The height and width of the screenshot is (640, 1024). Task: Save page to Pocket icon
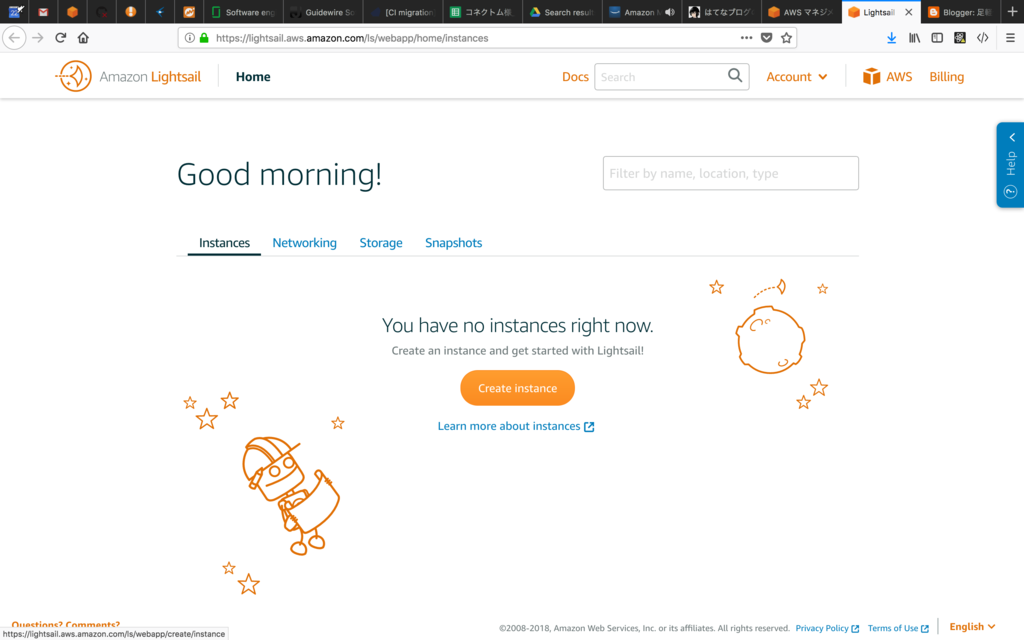pyautogui.click(x=767, y=38)
